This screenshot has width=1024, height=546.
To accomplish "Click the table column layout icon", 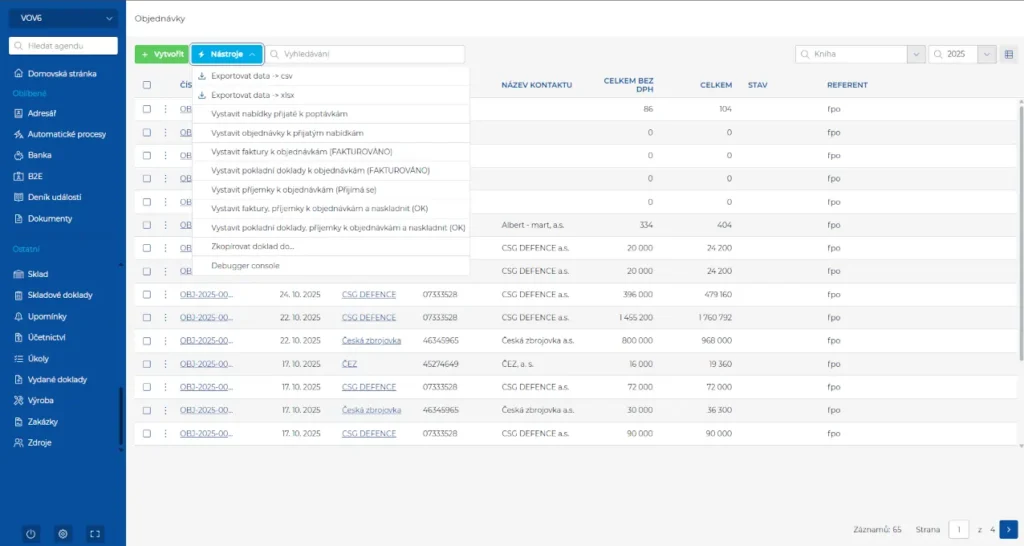I will (1010, 54).
